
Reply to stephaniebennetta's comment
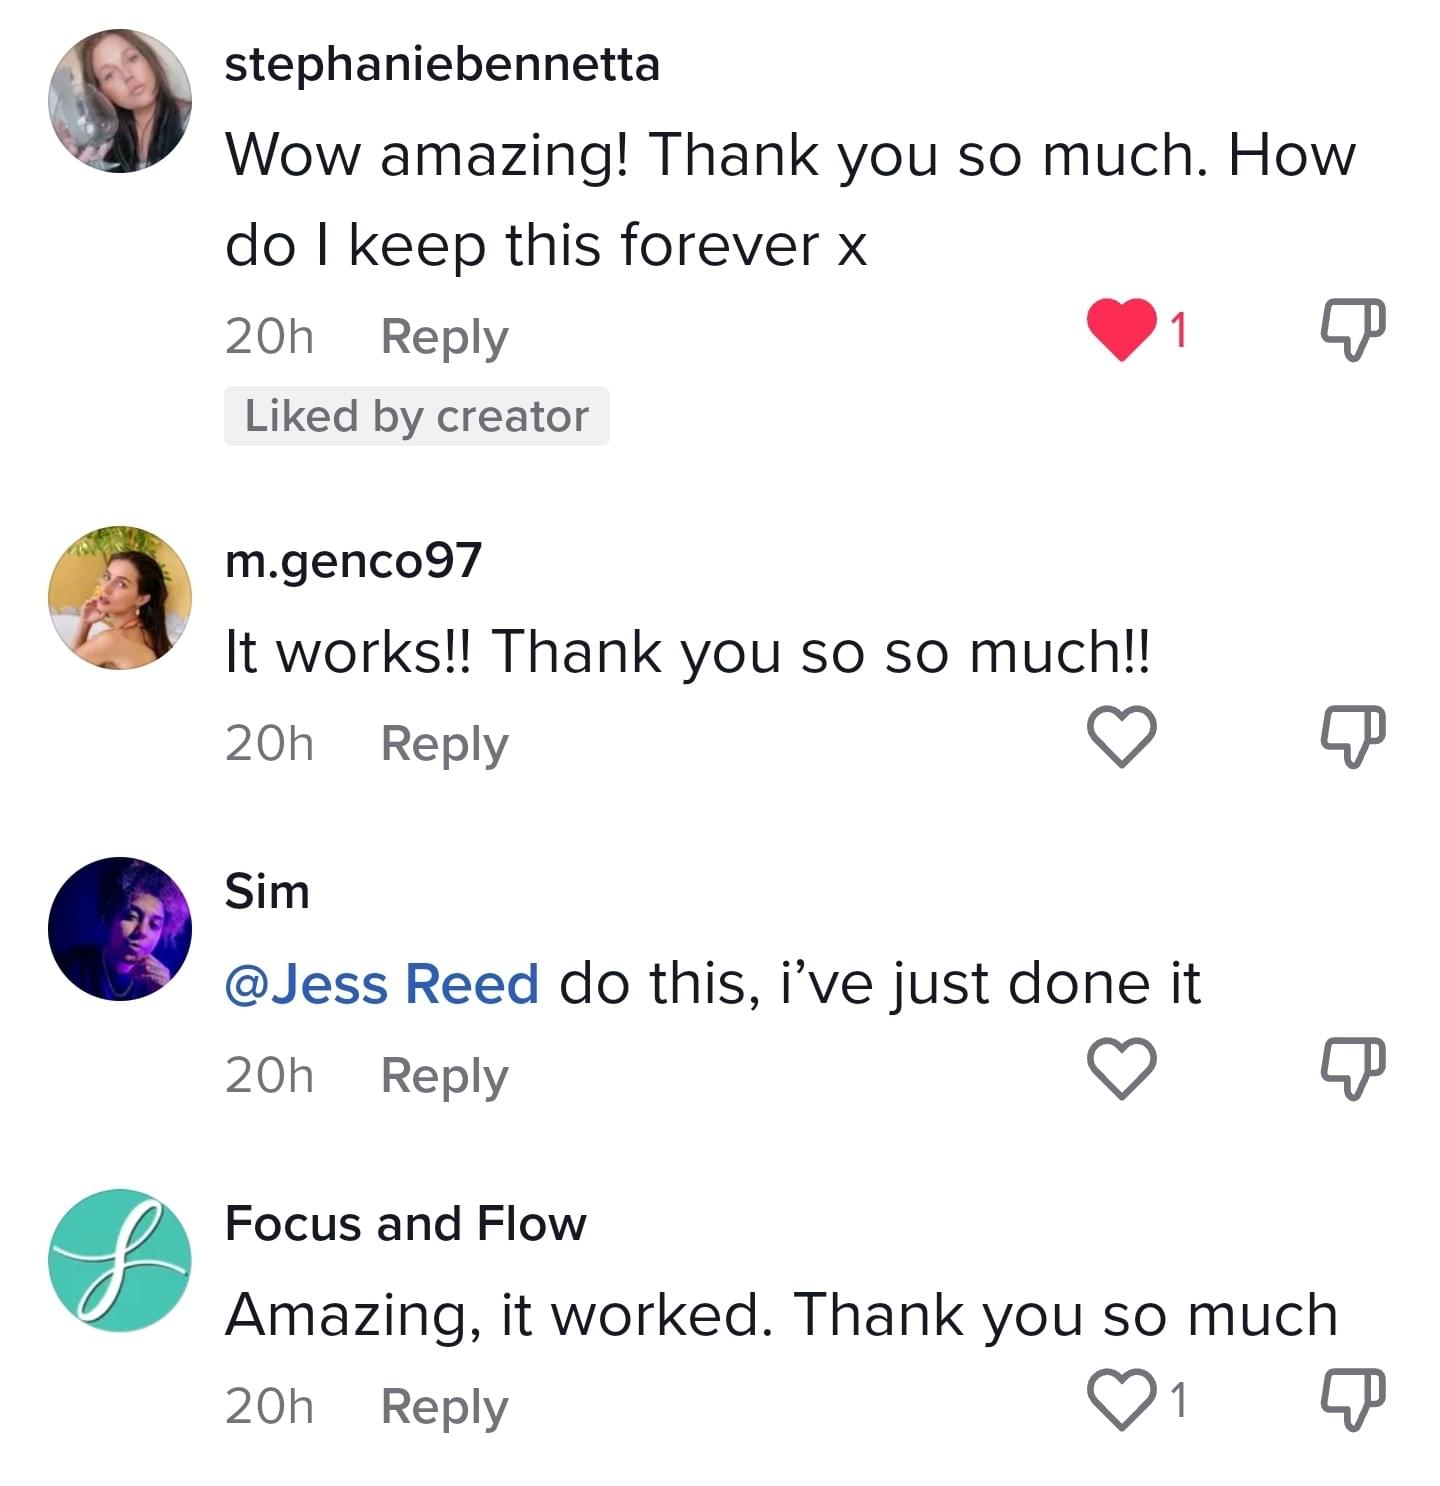click(x=444, y=337)
